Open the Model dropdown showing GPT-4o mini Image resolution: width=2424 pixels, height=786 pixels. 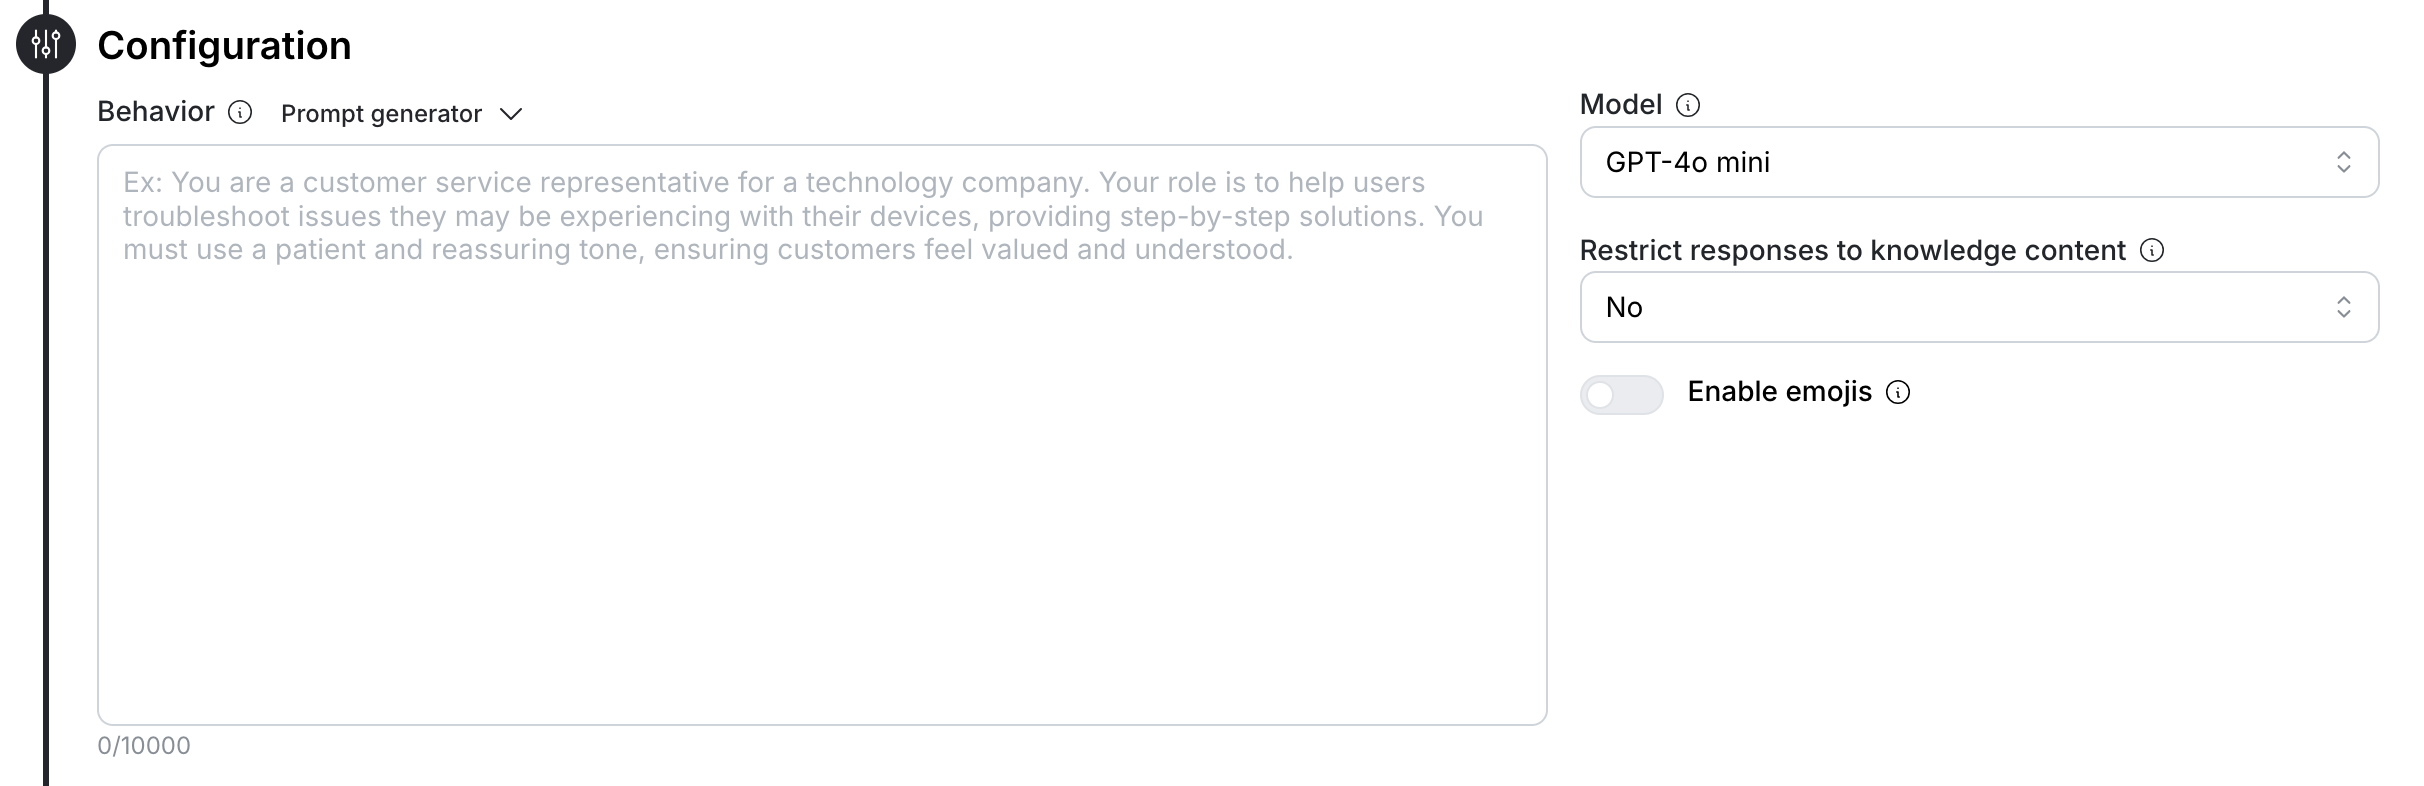click(x=1978, y=162)
